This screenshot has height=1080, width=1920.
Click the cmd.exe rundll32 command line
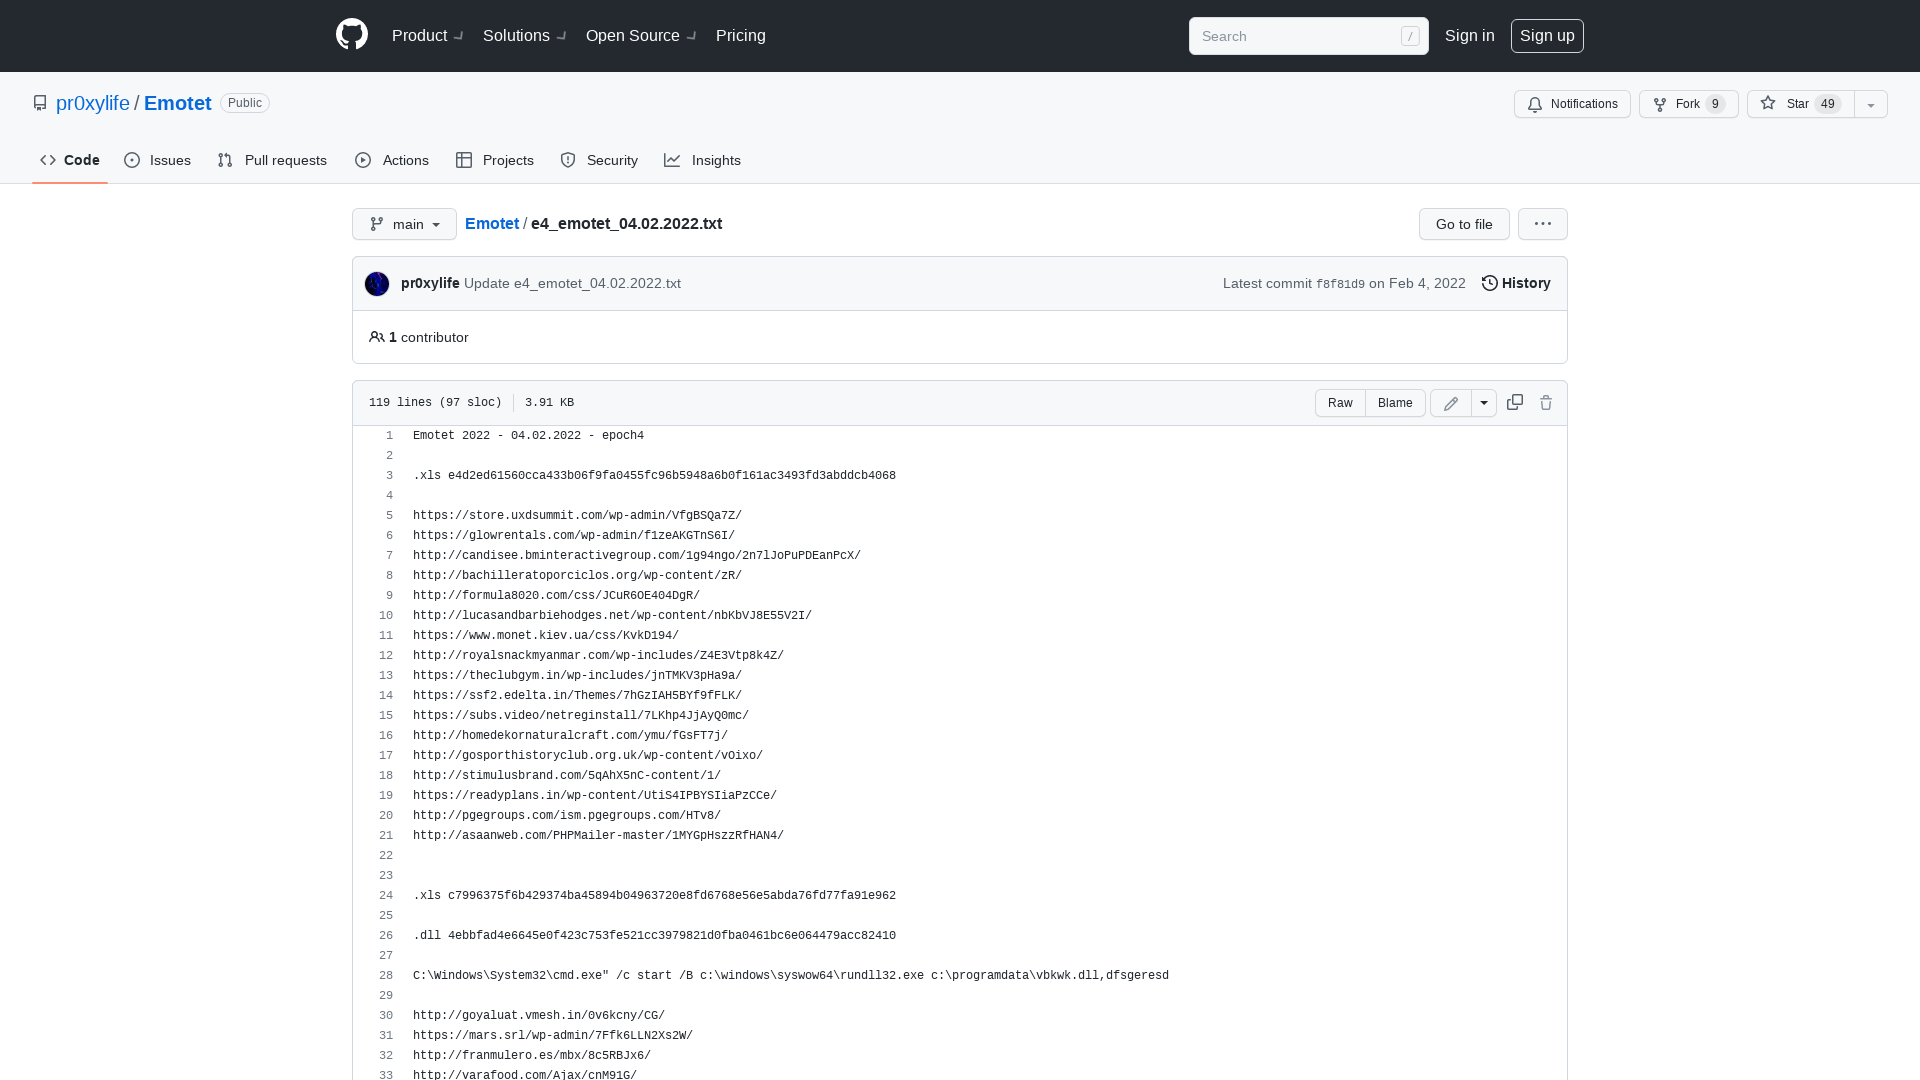791,976
